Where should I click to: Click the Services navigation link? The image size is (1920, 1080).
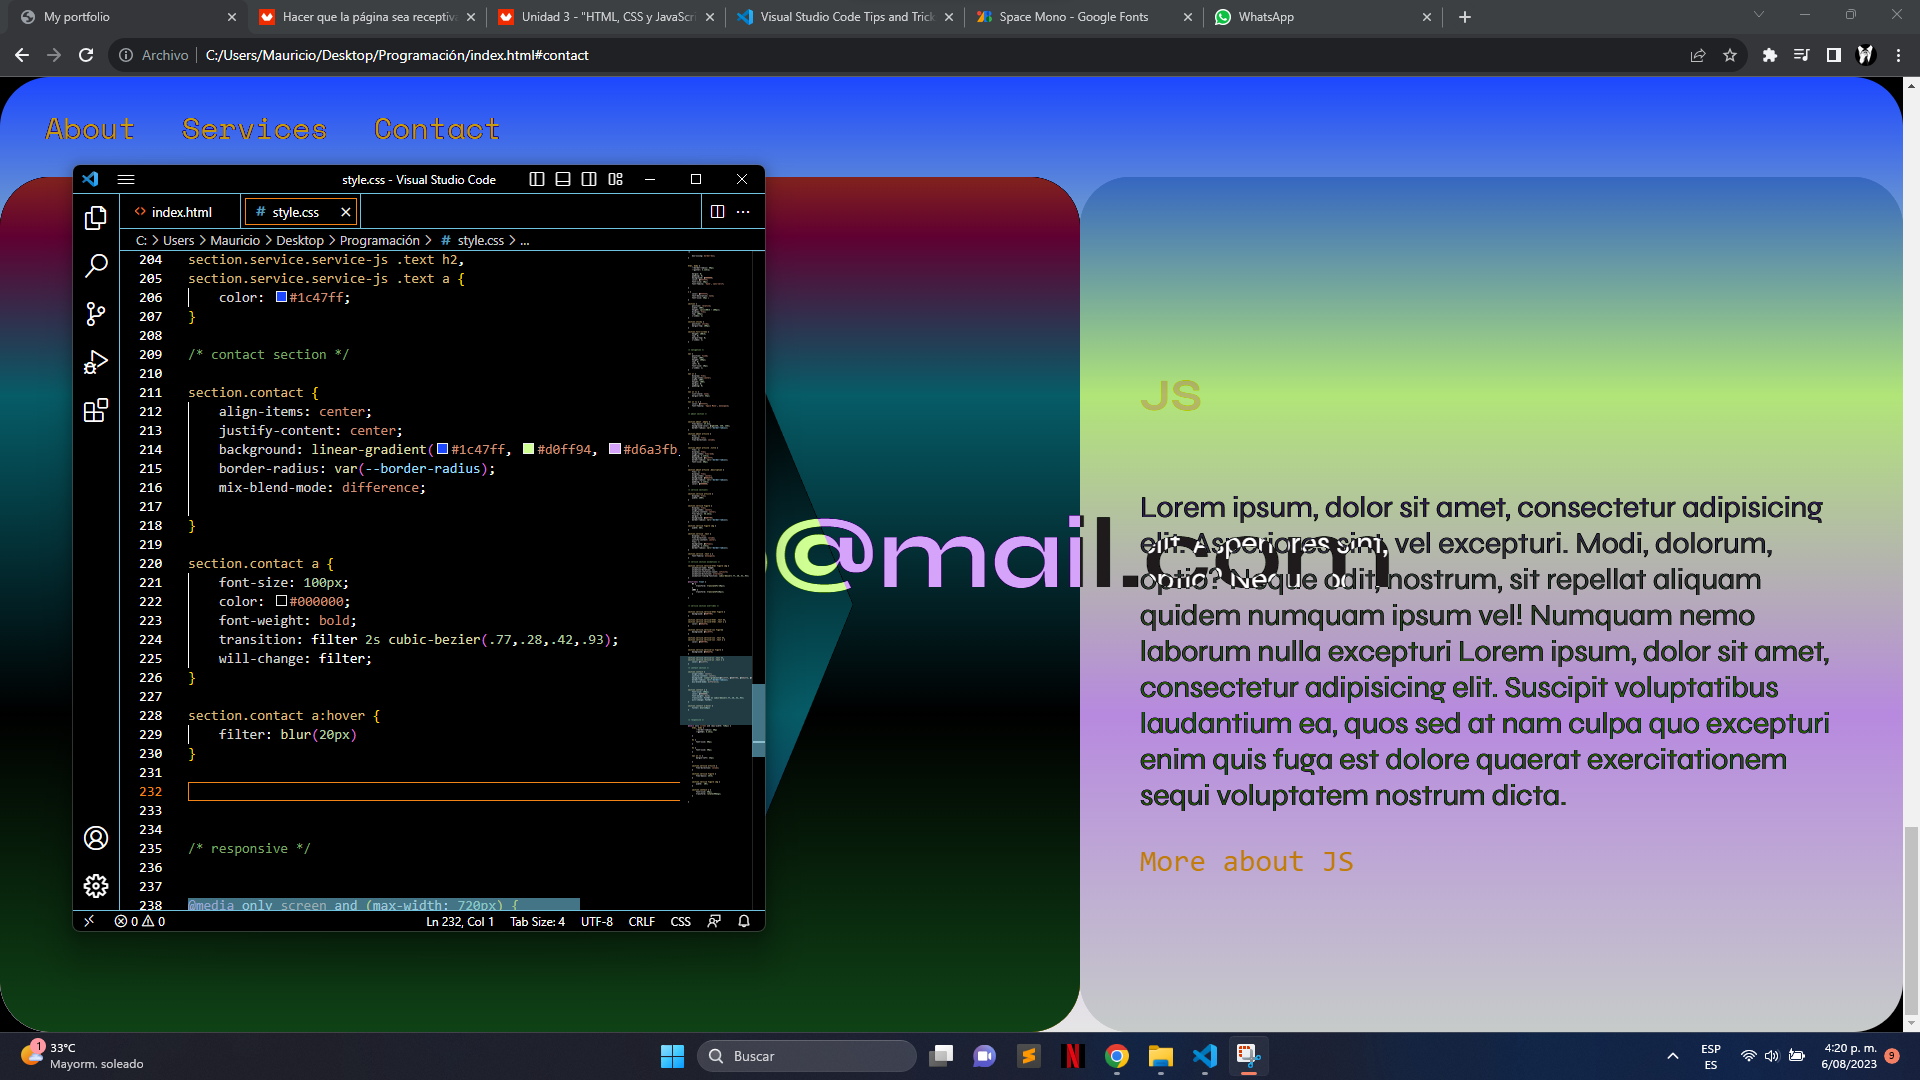(254, 129)
